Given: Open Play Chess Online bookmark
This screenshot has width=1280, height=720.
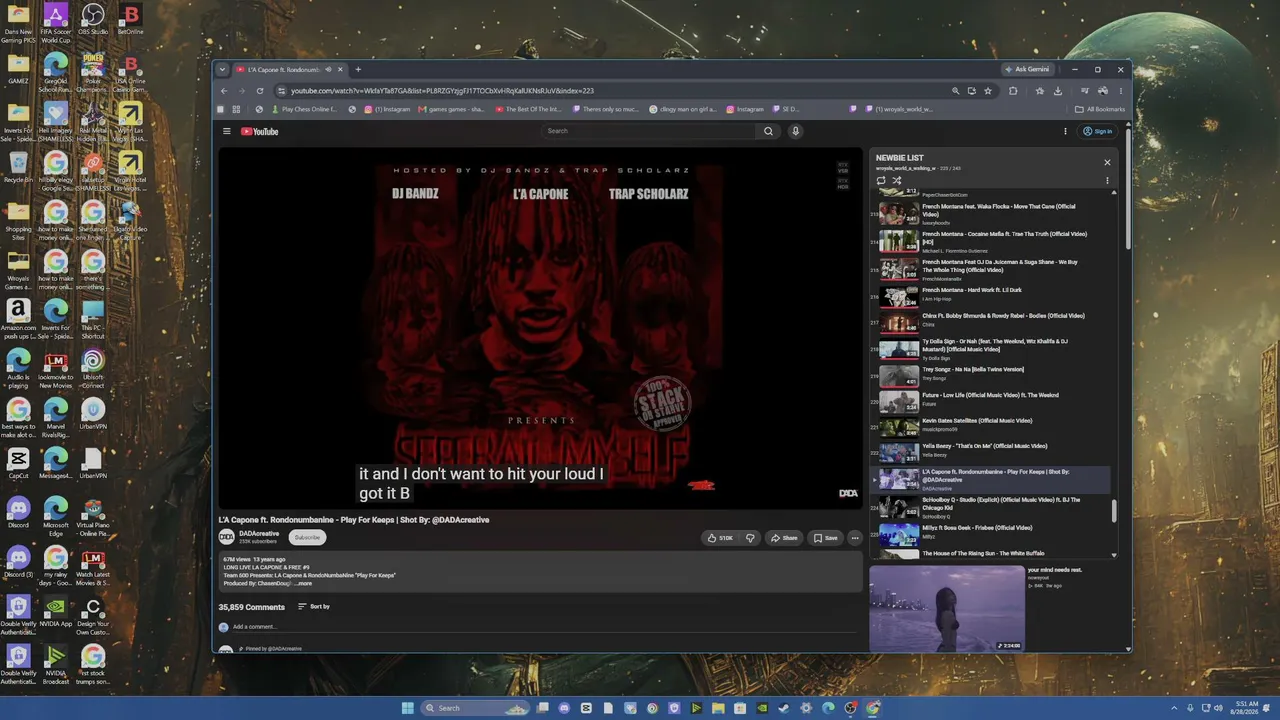Looking at the screenshot, I should click(304, 109).
